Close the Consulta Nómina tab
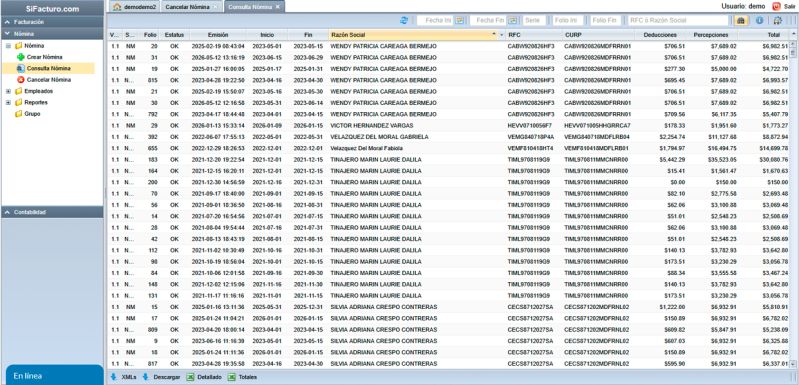Image resolution: width=799 pixels, height=385 pixels. tap(278, 7)
